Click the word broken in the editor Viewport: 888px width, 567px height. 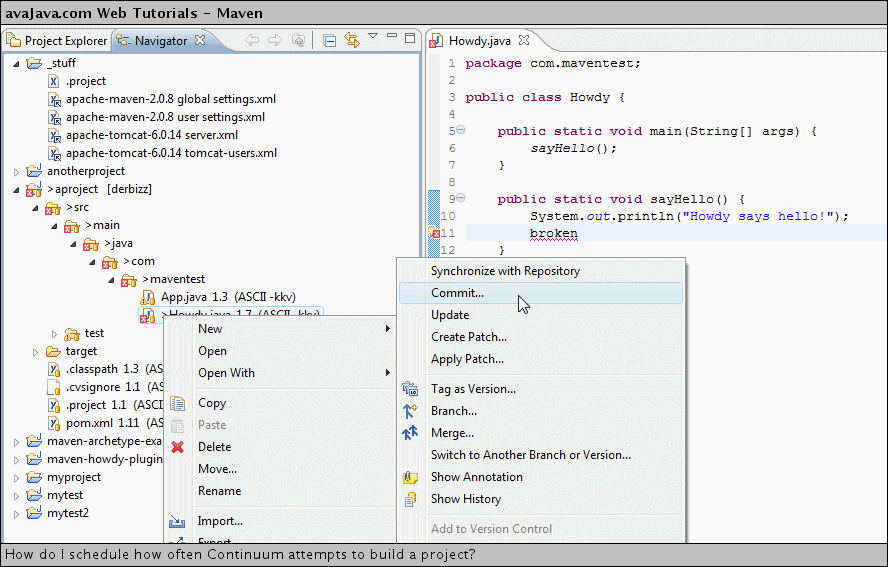click(554, 233)
